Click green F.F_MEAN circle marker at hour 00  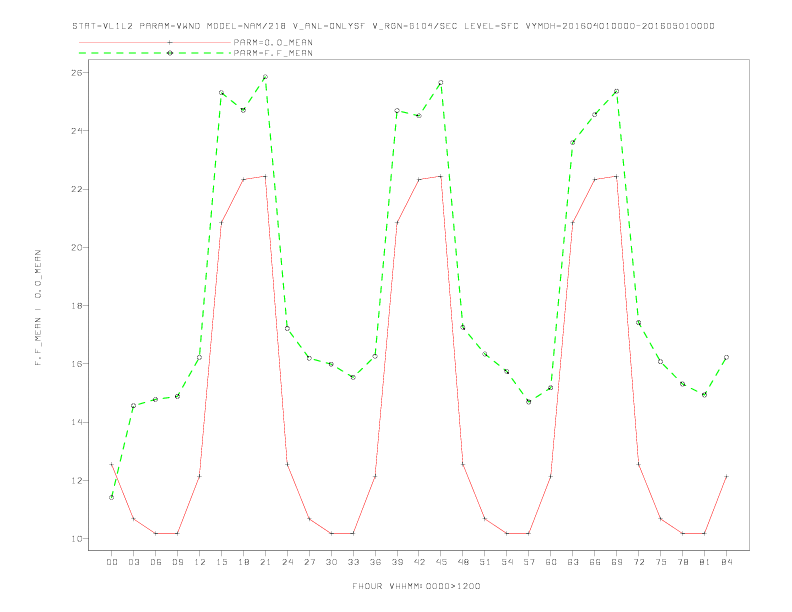112,497
